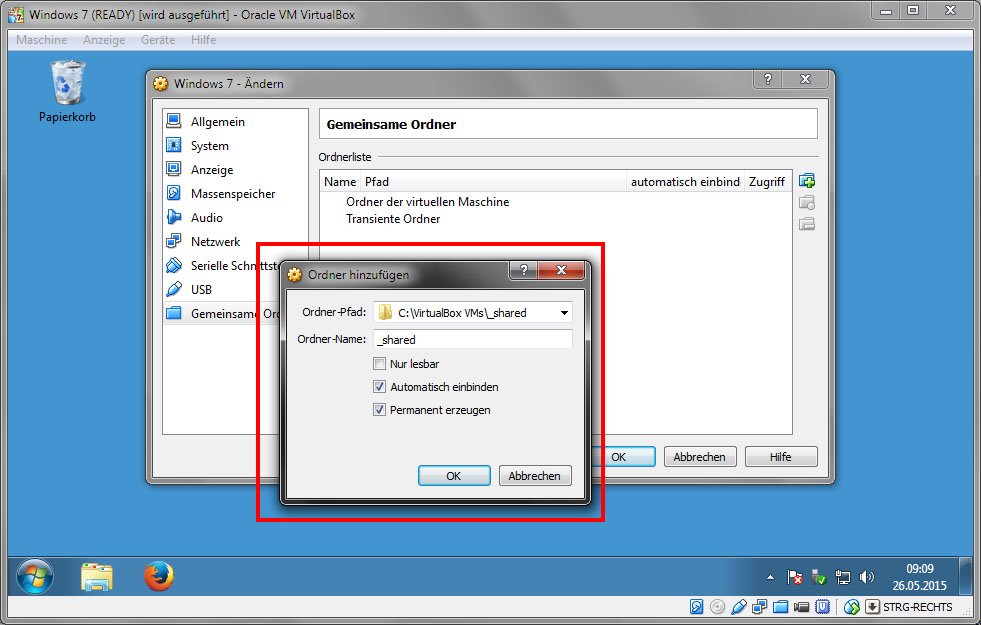The height and width of the screenshot is (625, 981).
Task: Open the Ordner-Pfad dropdown
Action: (564, 313)
